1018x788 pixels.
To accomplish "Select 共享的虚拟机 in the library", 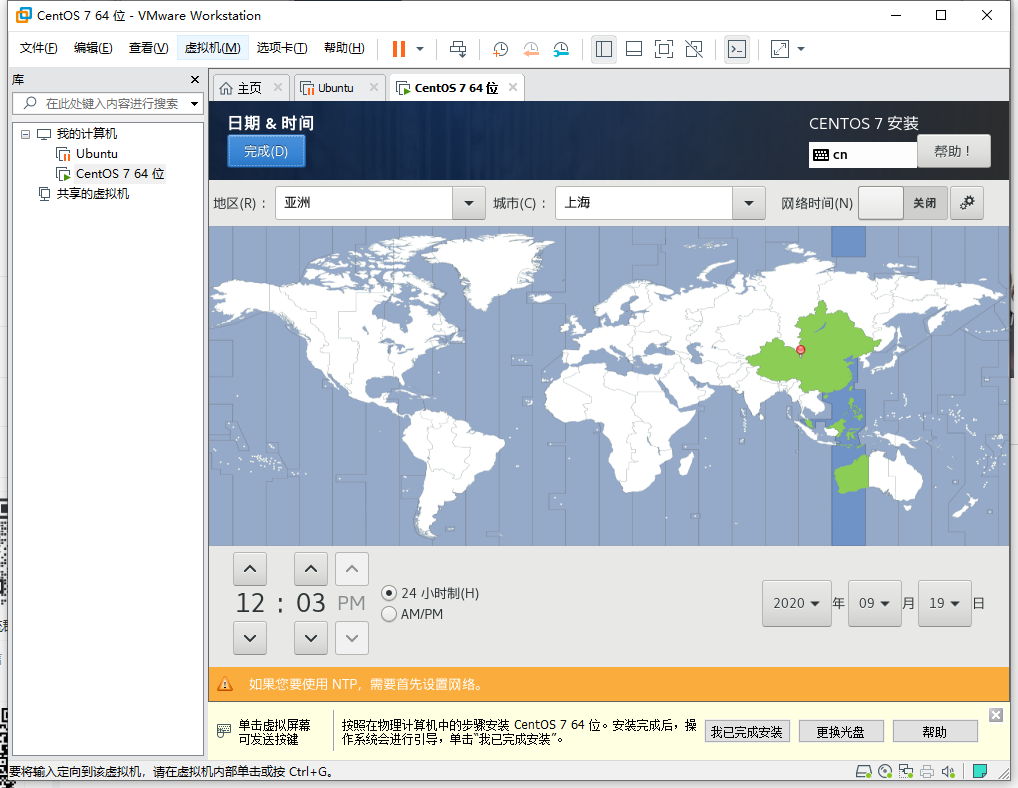I will [92, 193].
